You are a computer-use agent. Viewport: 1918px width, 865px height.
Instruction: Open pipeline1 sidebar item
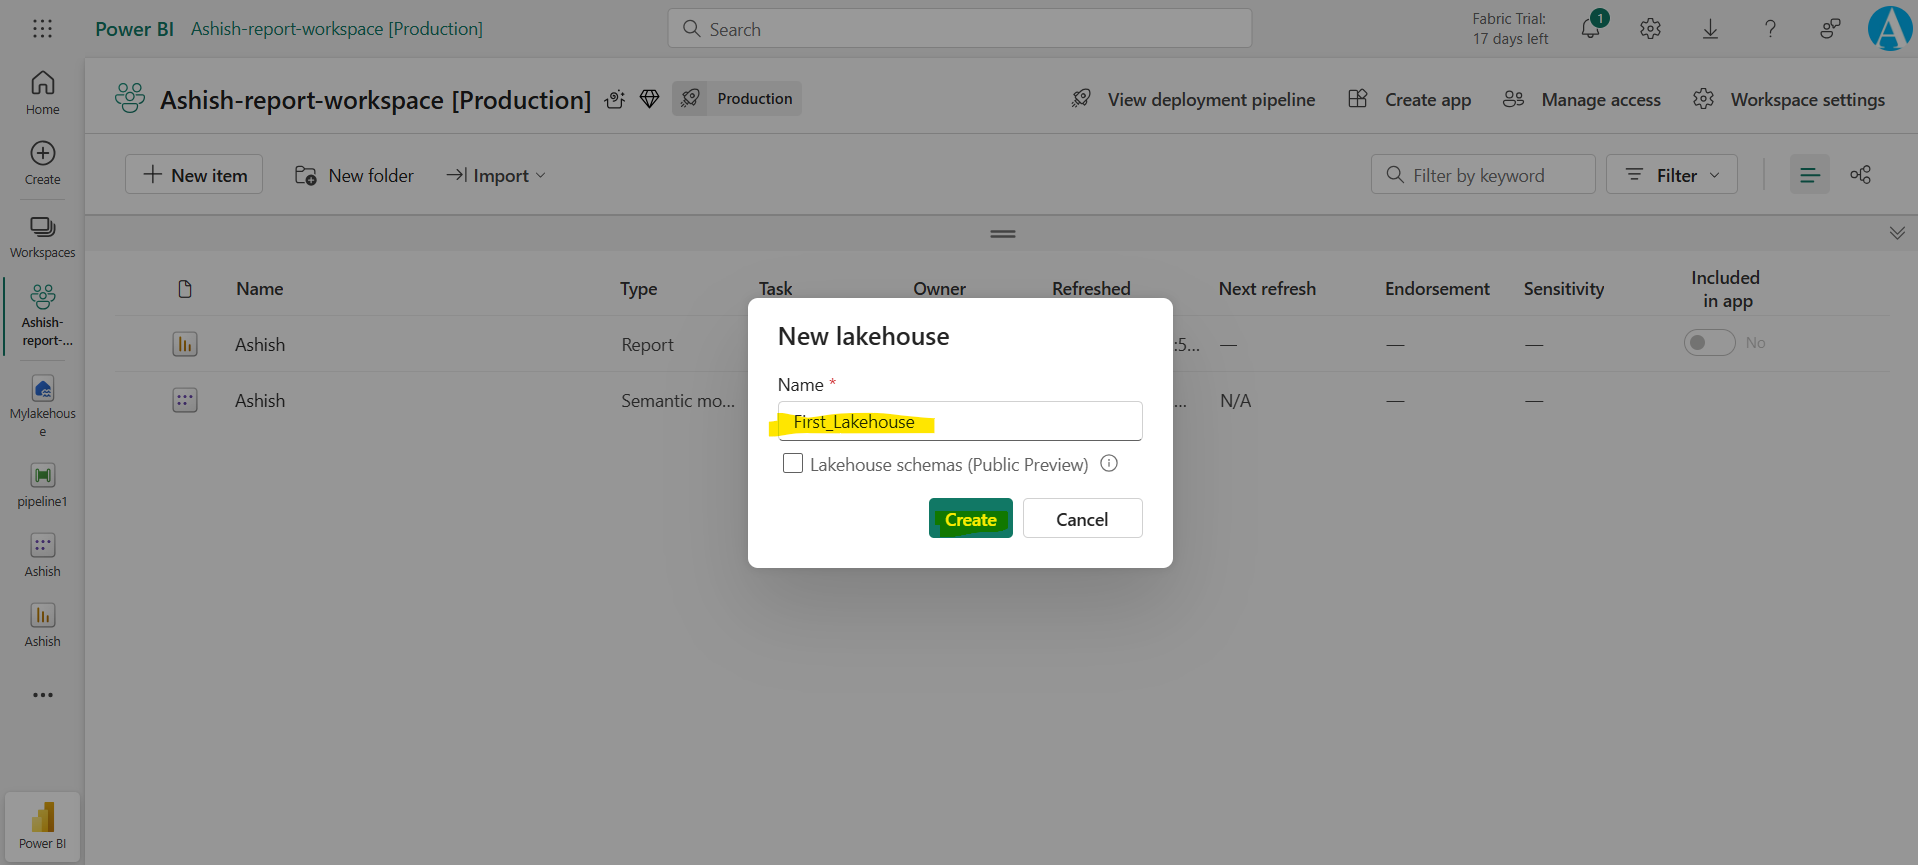[x=42, y=485]
